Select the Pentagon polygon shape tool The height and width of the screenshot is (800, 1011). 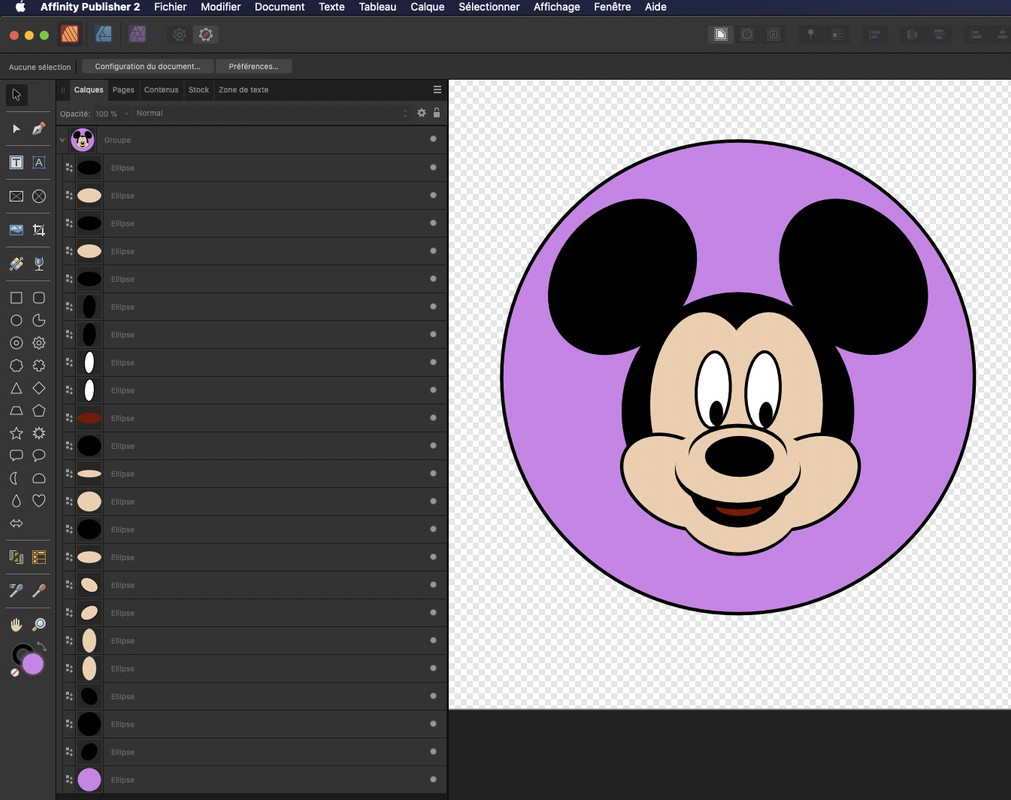39,411
